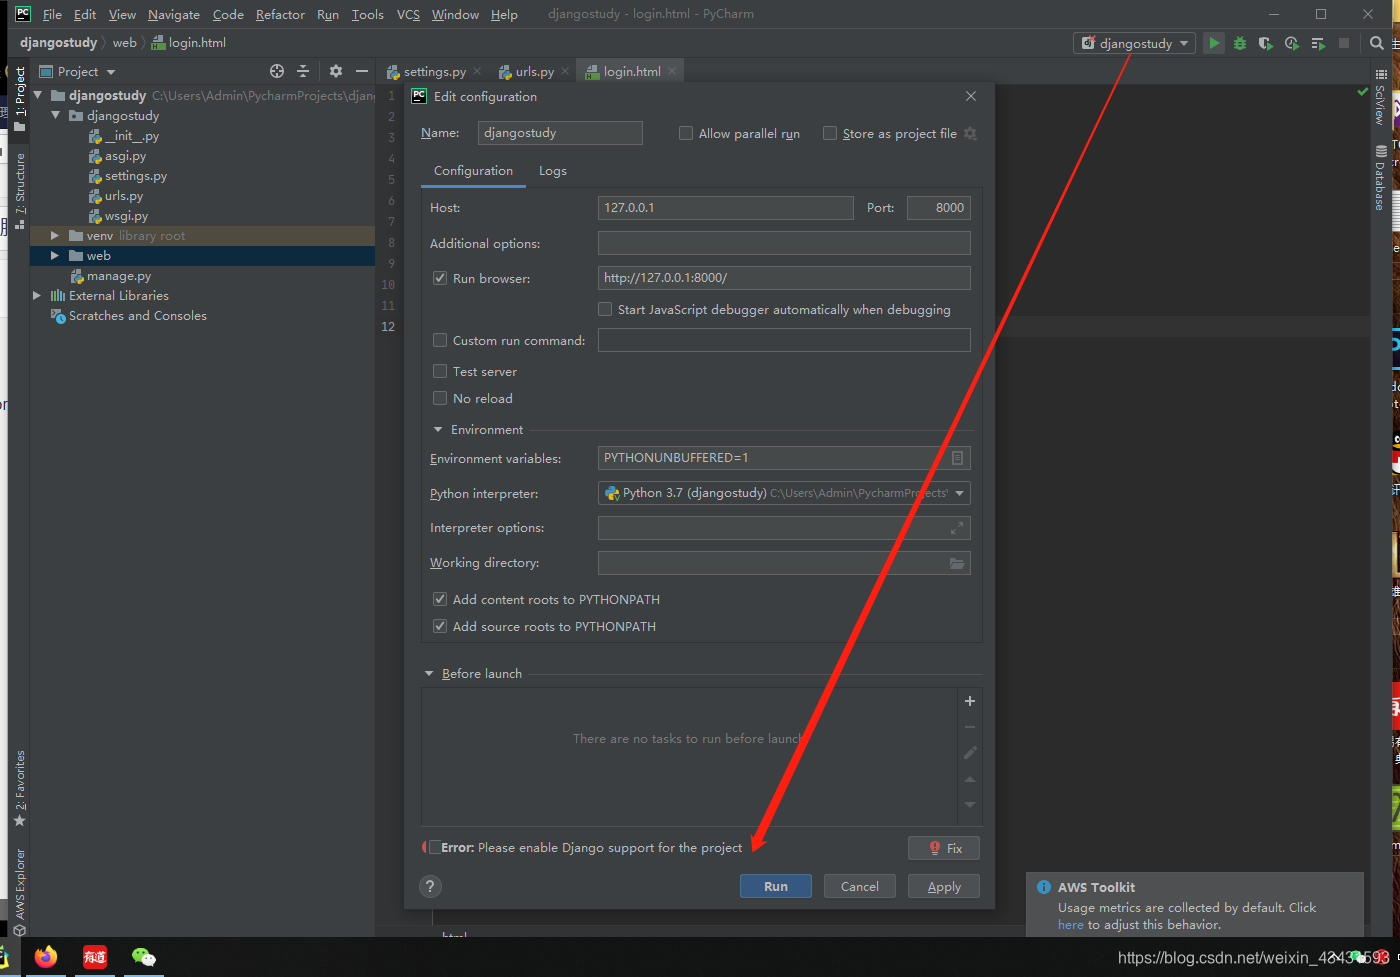Click gear icon beside Store as project file
This screenshot has width=1400, height=977.
coord(970,133)
